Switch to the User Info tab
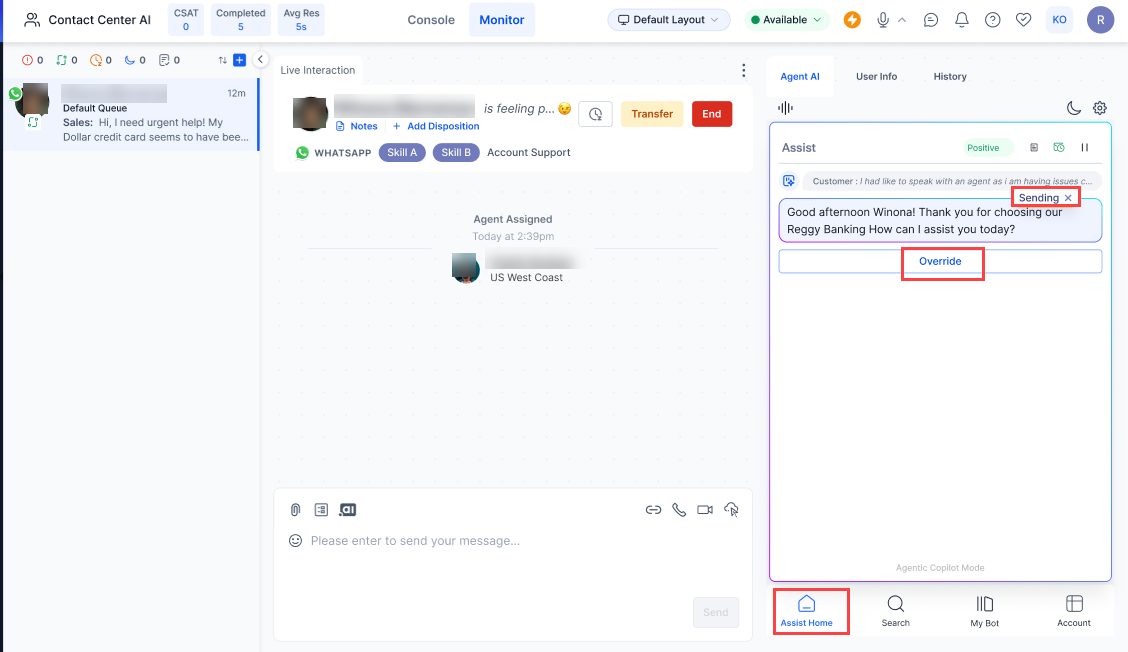 [876, 77]
